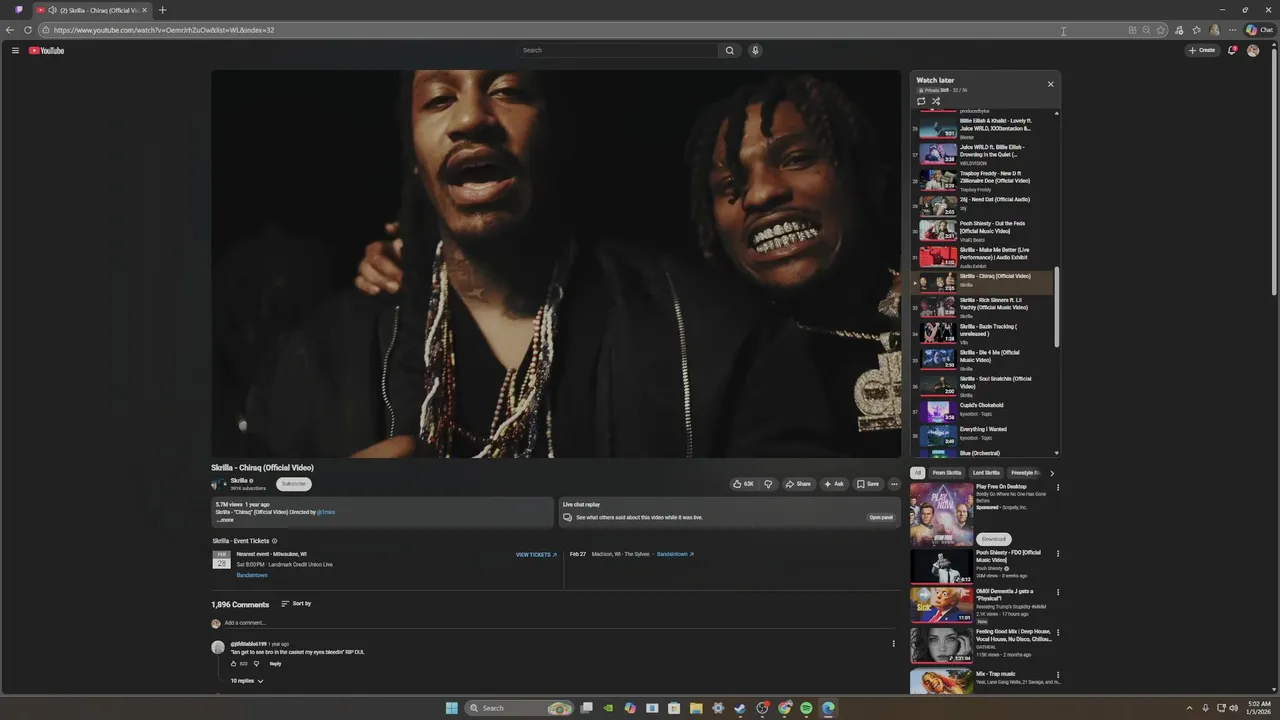Show event tickets info icon
The height and width of the screenshot is (720, 1280).
tap(275, 541)
